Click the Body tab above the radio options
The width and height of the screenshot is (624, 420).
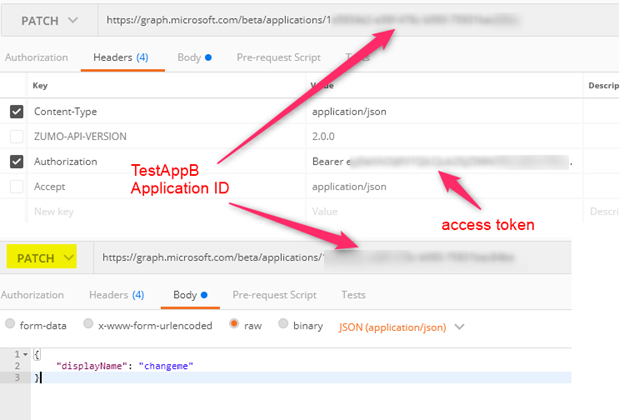click(188, 295)
